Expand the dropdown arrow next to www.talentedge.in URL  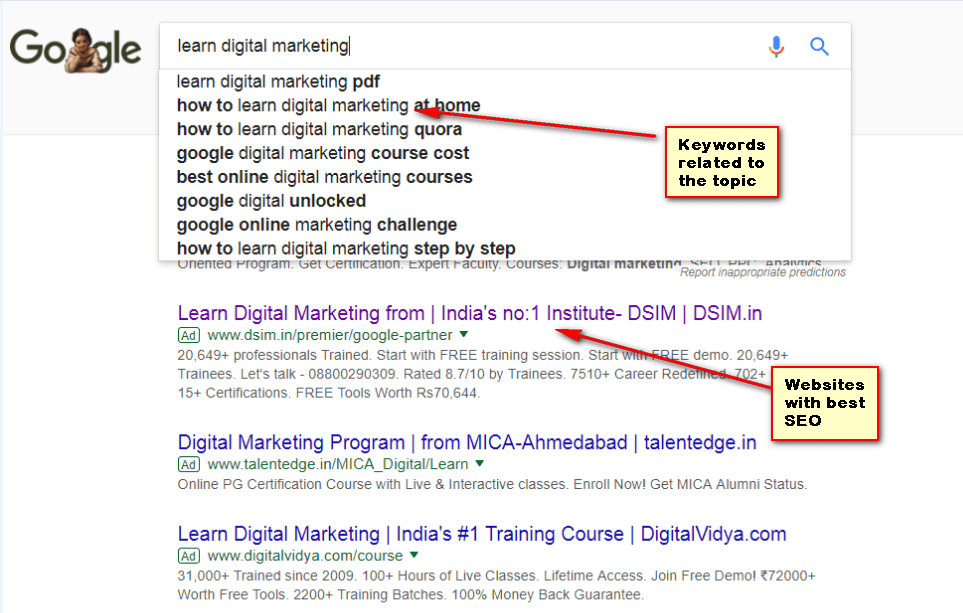[x=480, y=464]
